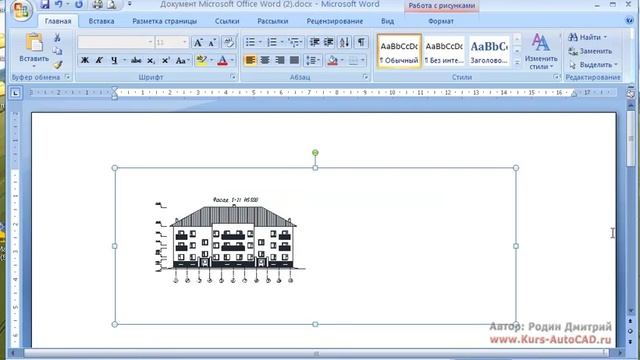Open print preview from quick access toolbar

[x=111, y=4]
